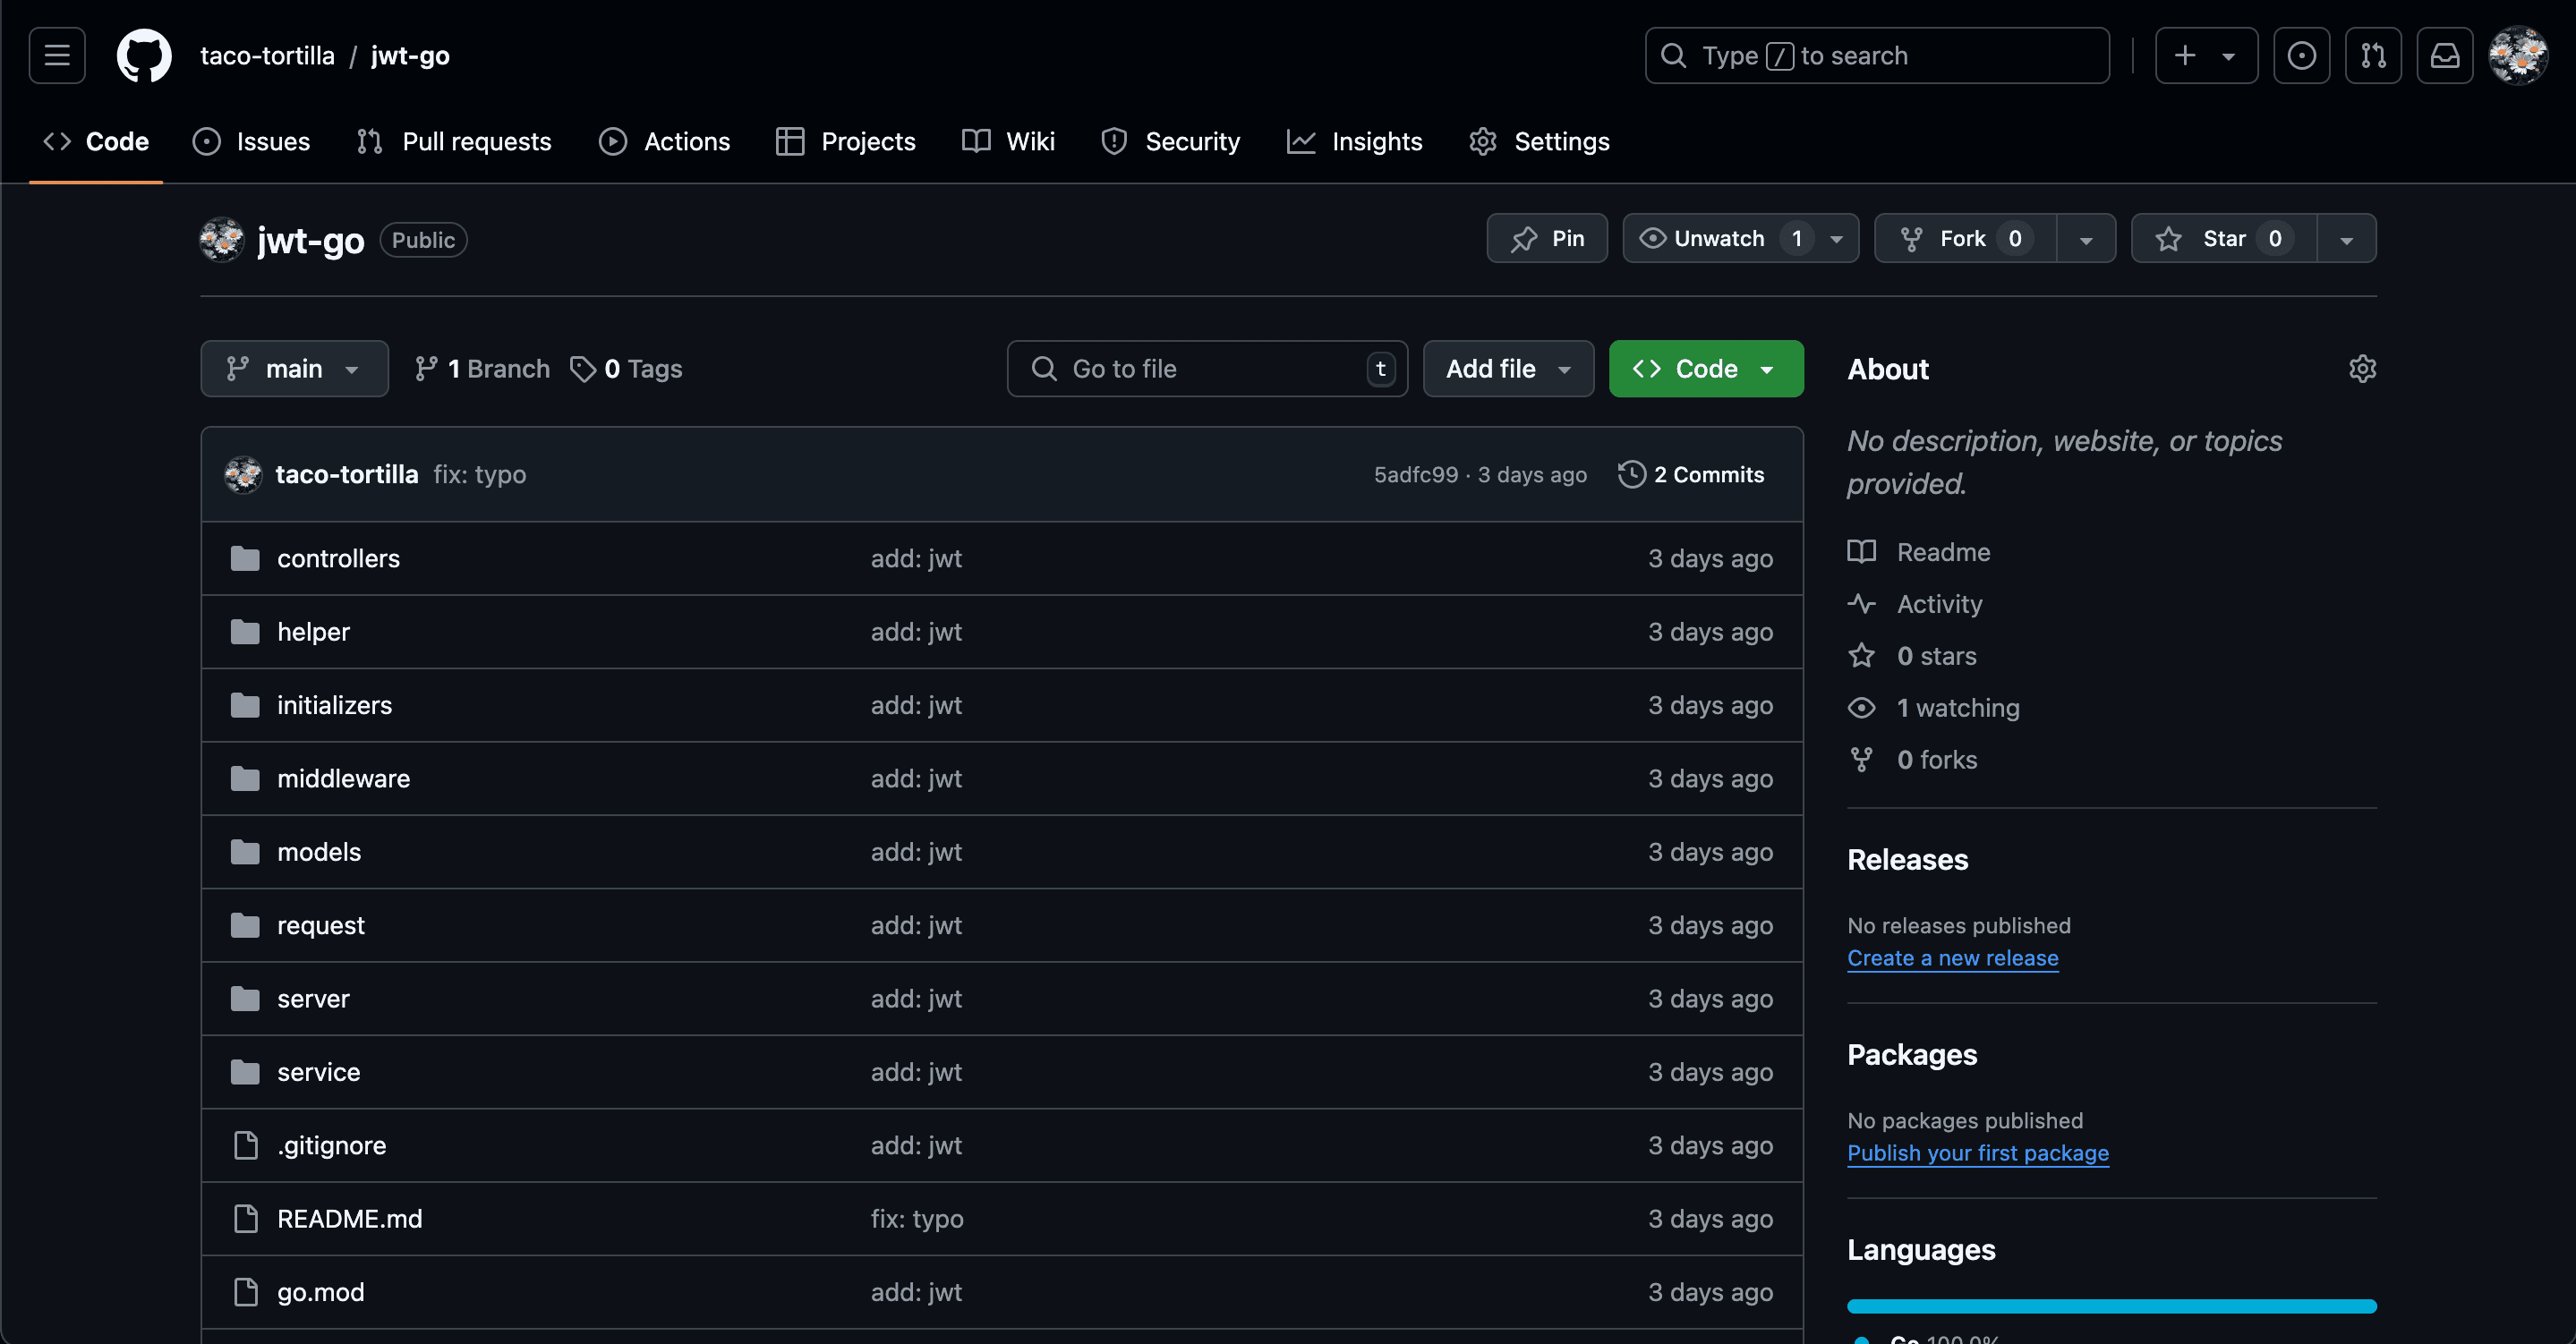This screenshot has width=2576, height=1344.
Task: View the 0 Tags link
Action: click(626, 369)
